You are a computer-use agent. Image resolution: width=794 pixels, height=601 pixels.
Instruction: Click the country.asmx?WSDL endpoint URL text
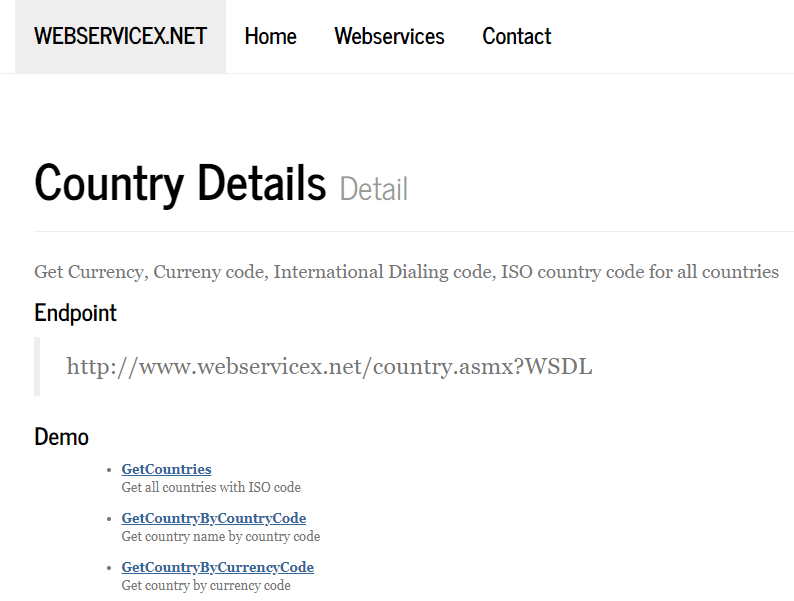coord(329,367)
